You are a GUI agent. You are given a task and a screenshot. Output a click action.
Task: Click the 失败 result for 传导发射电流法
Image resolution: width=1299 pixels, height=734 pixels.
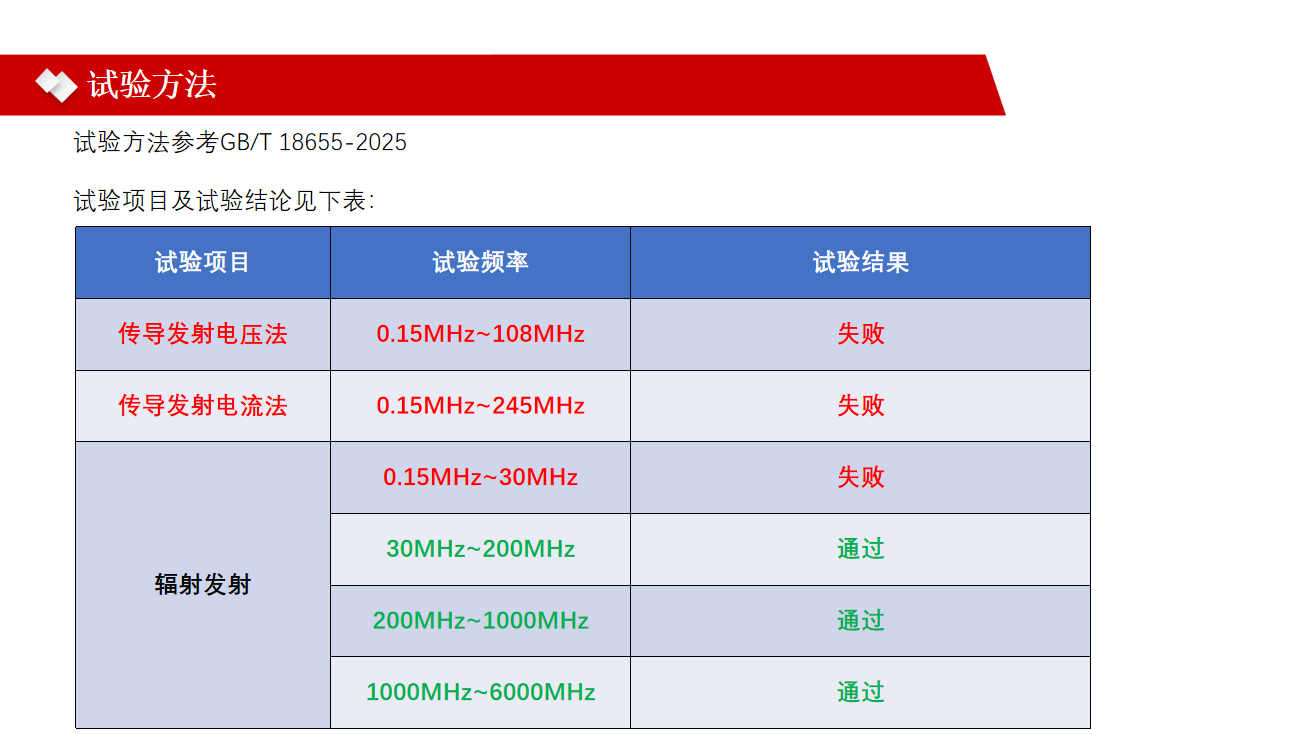tap(860, 406)
